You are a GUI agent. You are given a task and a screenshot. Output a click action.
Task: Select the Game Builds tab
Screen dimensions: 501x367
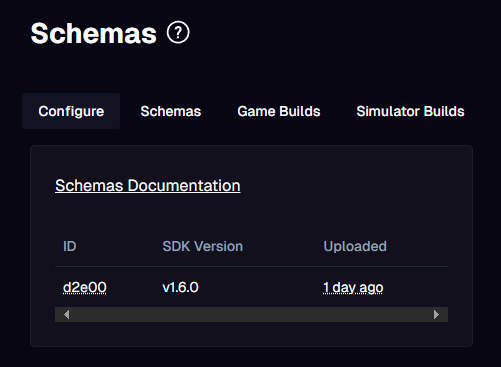[279, 111]
